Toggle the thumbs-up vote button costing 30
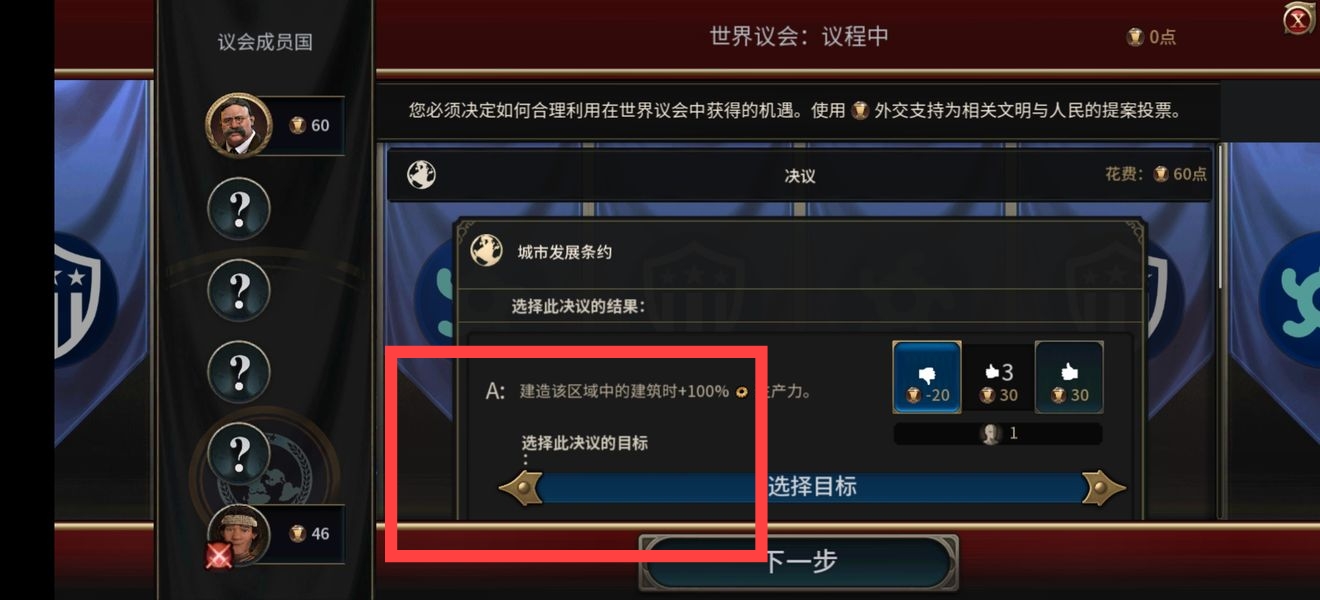The width and height of the screenshot is (1320, 600). pos(1069,377)
